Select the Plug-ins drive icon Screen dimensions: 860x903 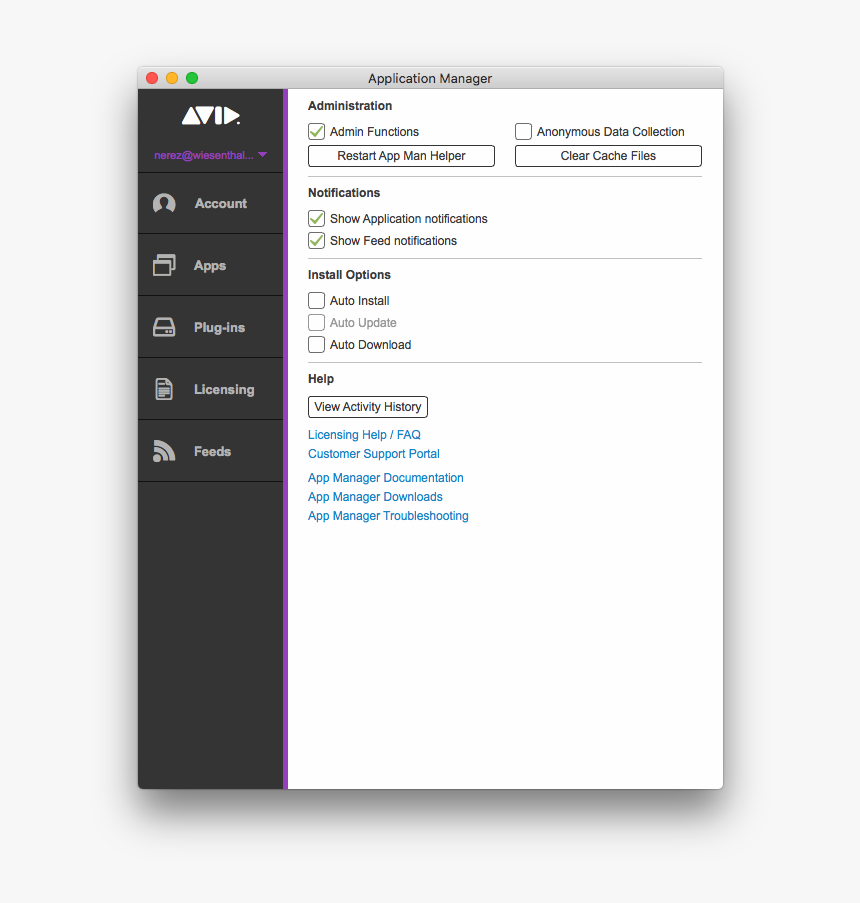pos(164,327)
